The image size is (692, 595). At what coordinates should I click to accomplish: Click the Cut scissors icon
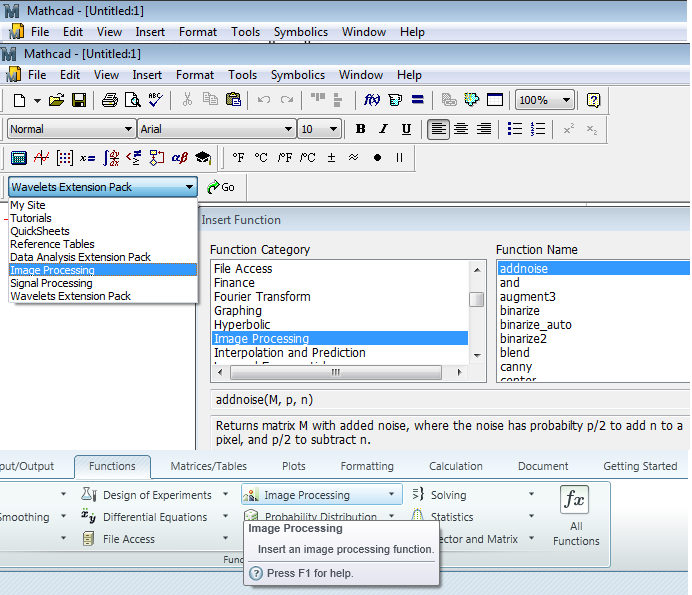(188, 100)
